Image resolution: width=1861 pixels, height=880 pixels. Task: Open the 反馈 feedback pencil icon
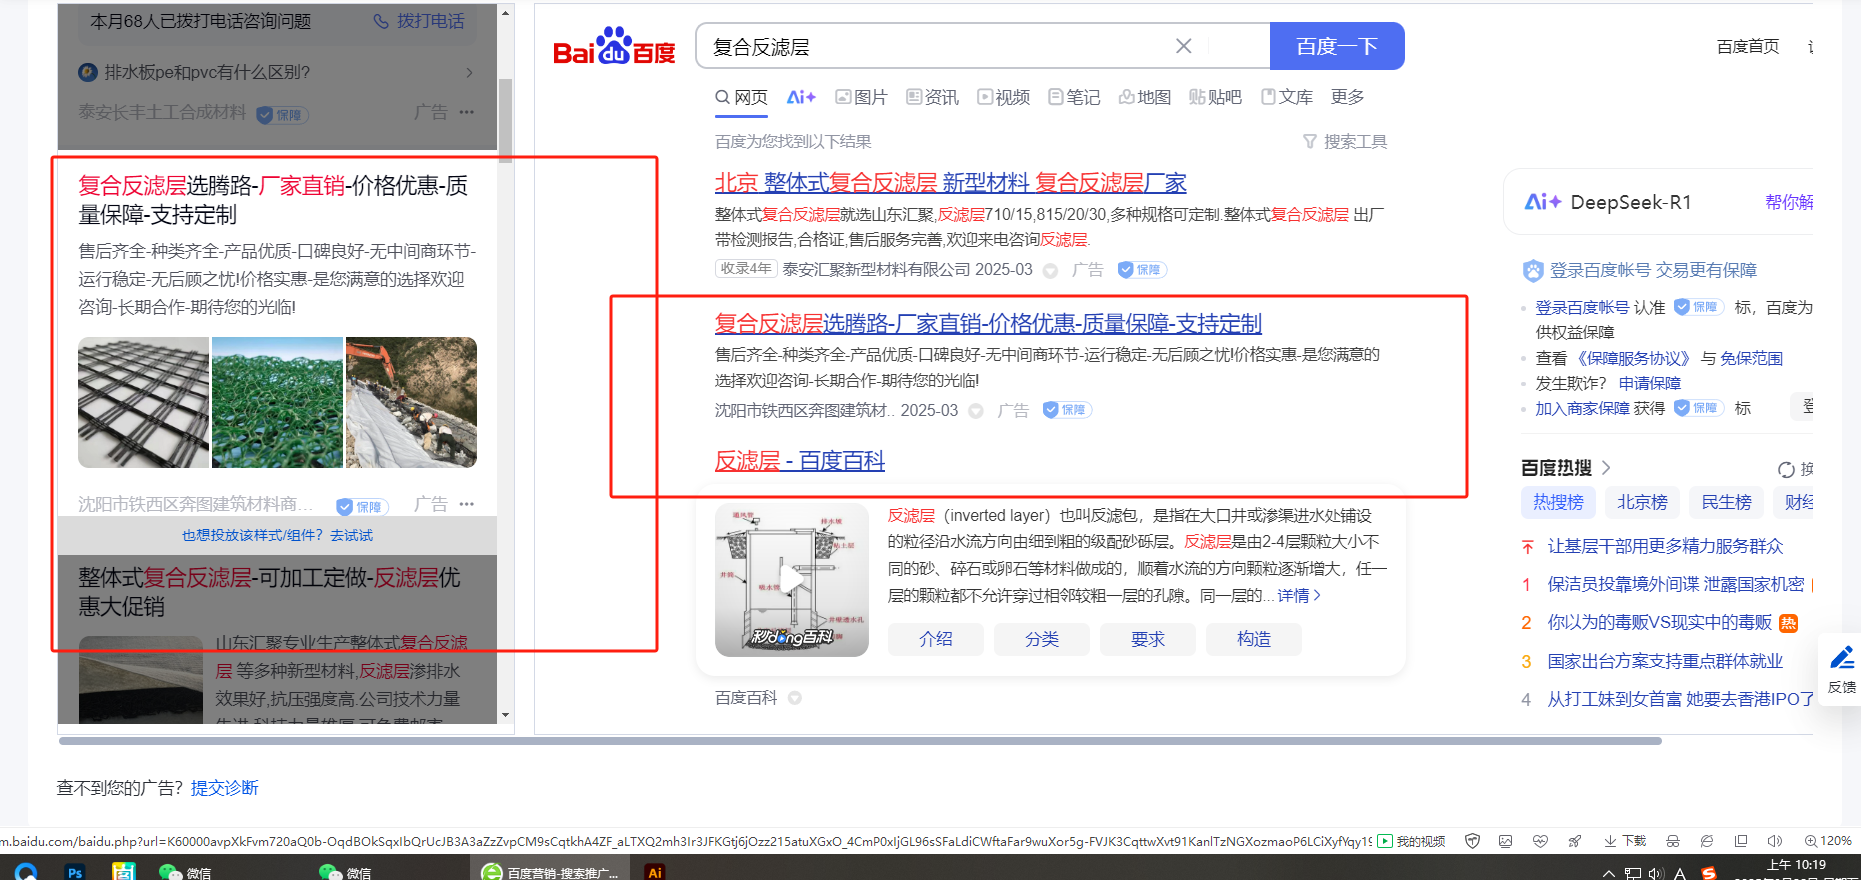tap(1842, 658)
